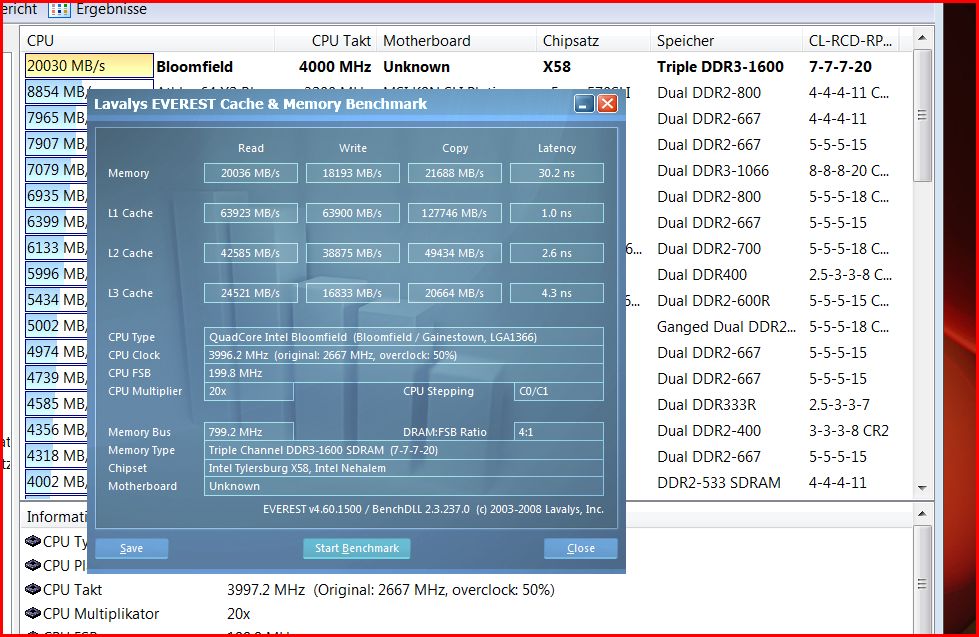Screen dimensions: 979x637
Task: Sort by Speicher column header
Action: pos(726,41)
